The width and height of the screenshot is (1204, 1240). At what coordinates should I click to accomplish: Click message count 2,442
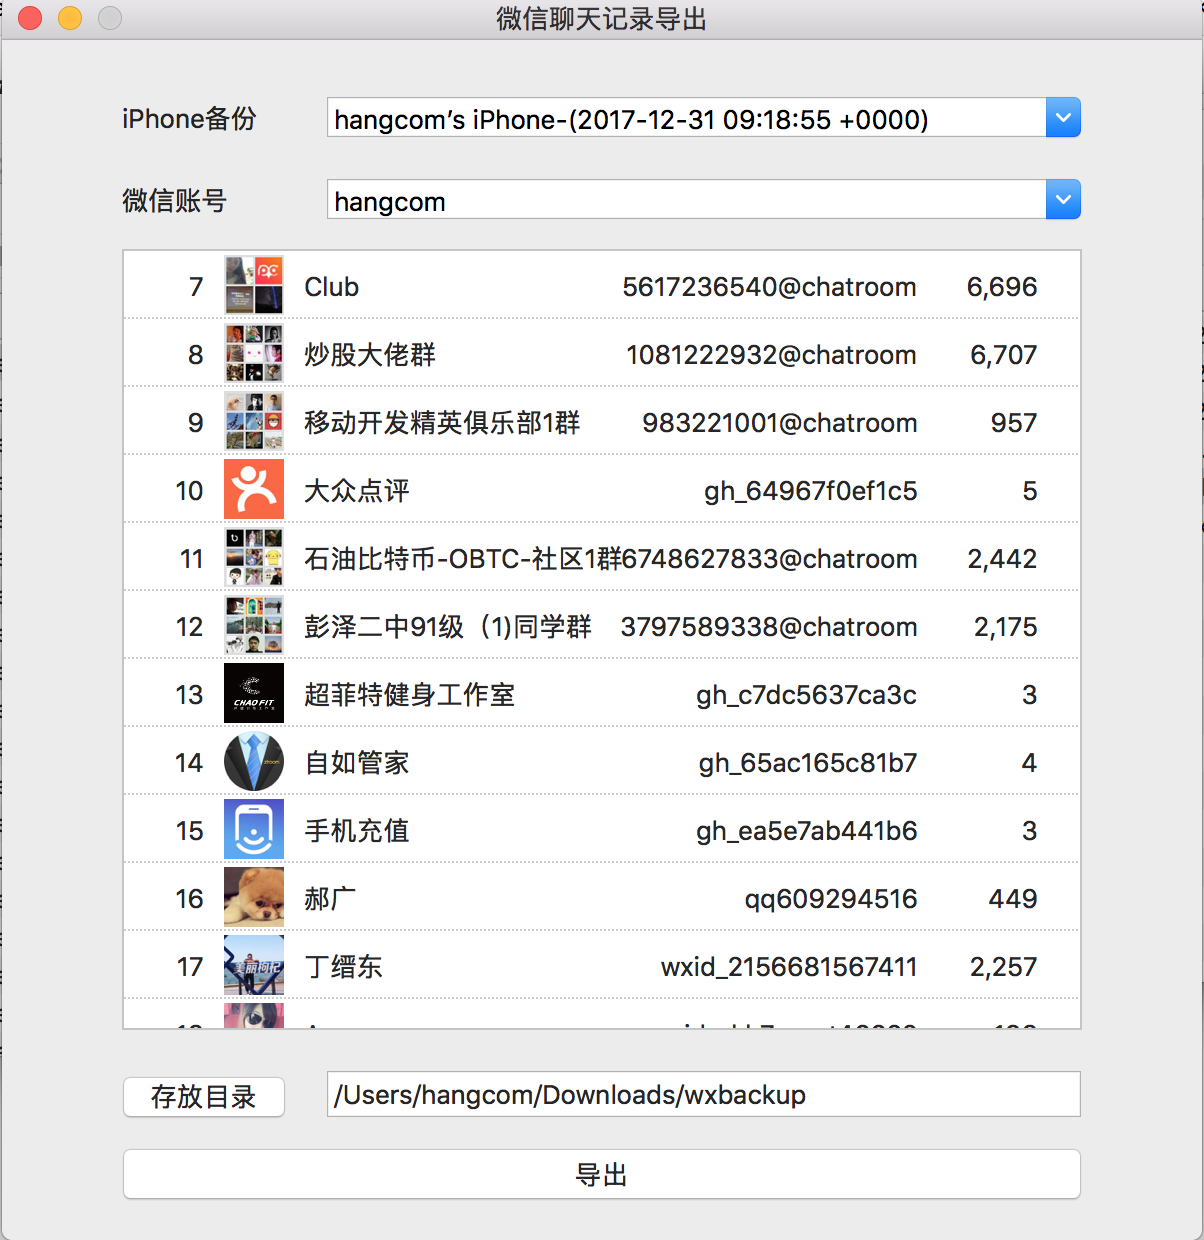point(1002,559)
